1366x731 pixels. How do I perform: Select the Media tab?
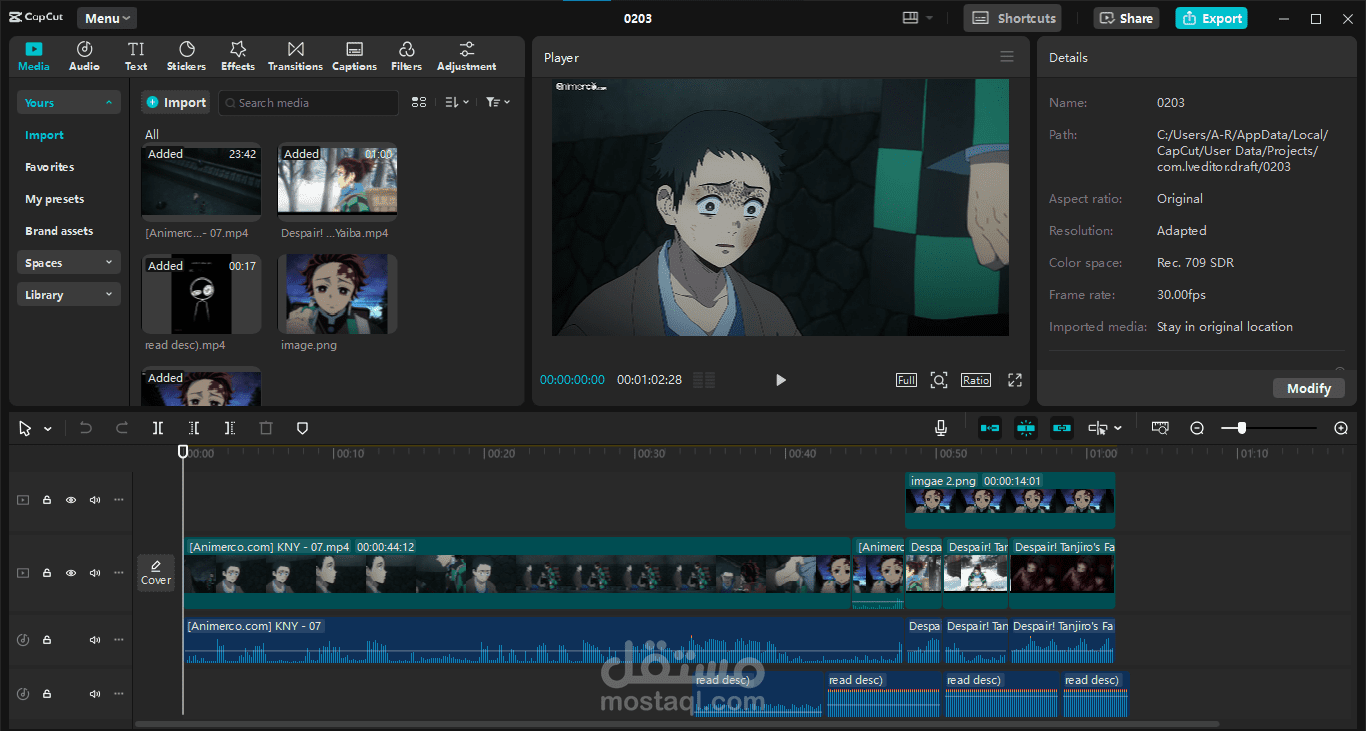coord(34,56)
